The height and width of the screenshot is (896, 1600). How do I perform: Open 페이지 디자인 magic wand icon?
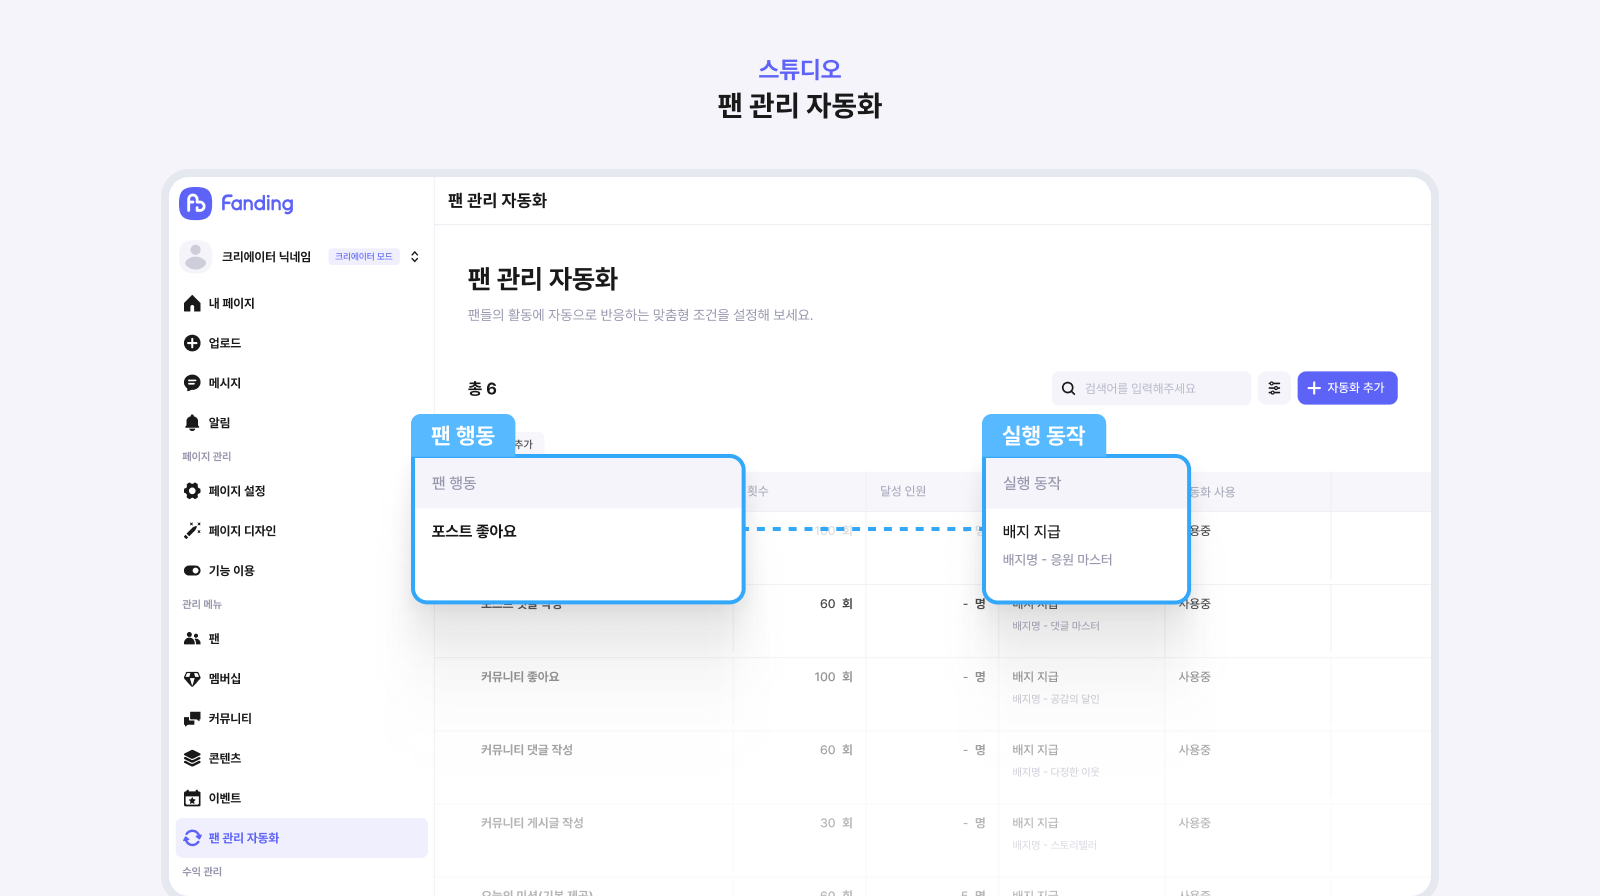click(192, 531)
